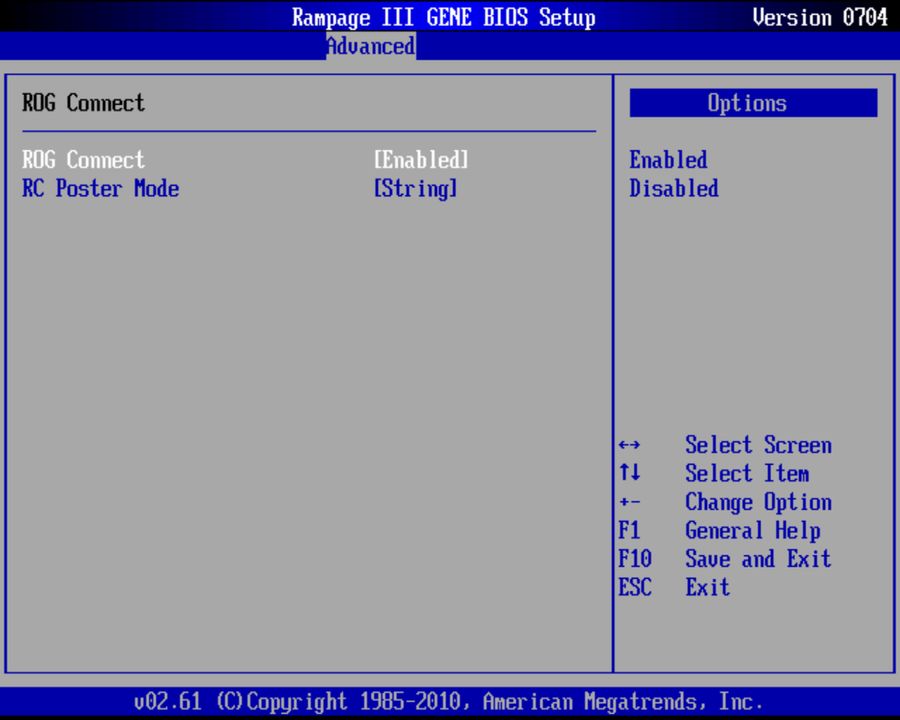Image resolution: width=900 pixels, height=720 pixels.
Task: Click the Change Option help entry
Action: (x=758, y=502)
